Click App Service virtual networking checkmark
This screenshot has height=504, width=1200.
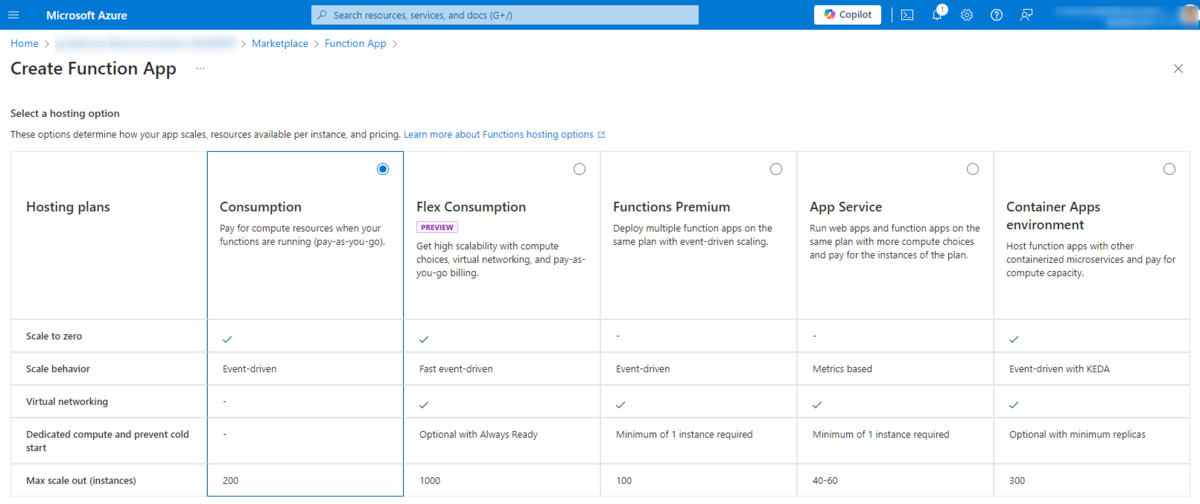pyautogui.click(x=817, y=404)
